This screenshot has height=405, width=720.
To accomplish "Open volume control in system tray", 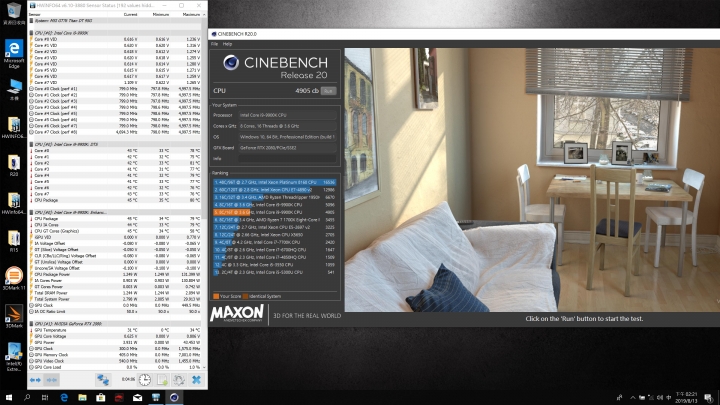I will pos(660,398).
